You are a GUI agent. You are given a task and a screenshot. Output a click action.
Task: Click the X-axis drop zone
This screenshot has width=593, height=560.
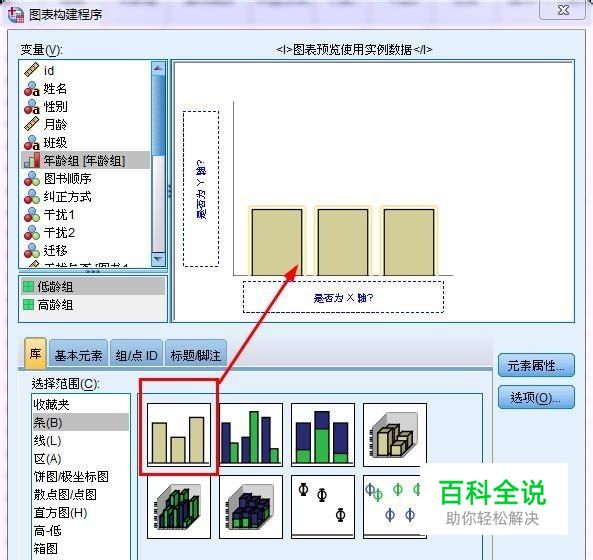343,297
